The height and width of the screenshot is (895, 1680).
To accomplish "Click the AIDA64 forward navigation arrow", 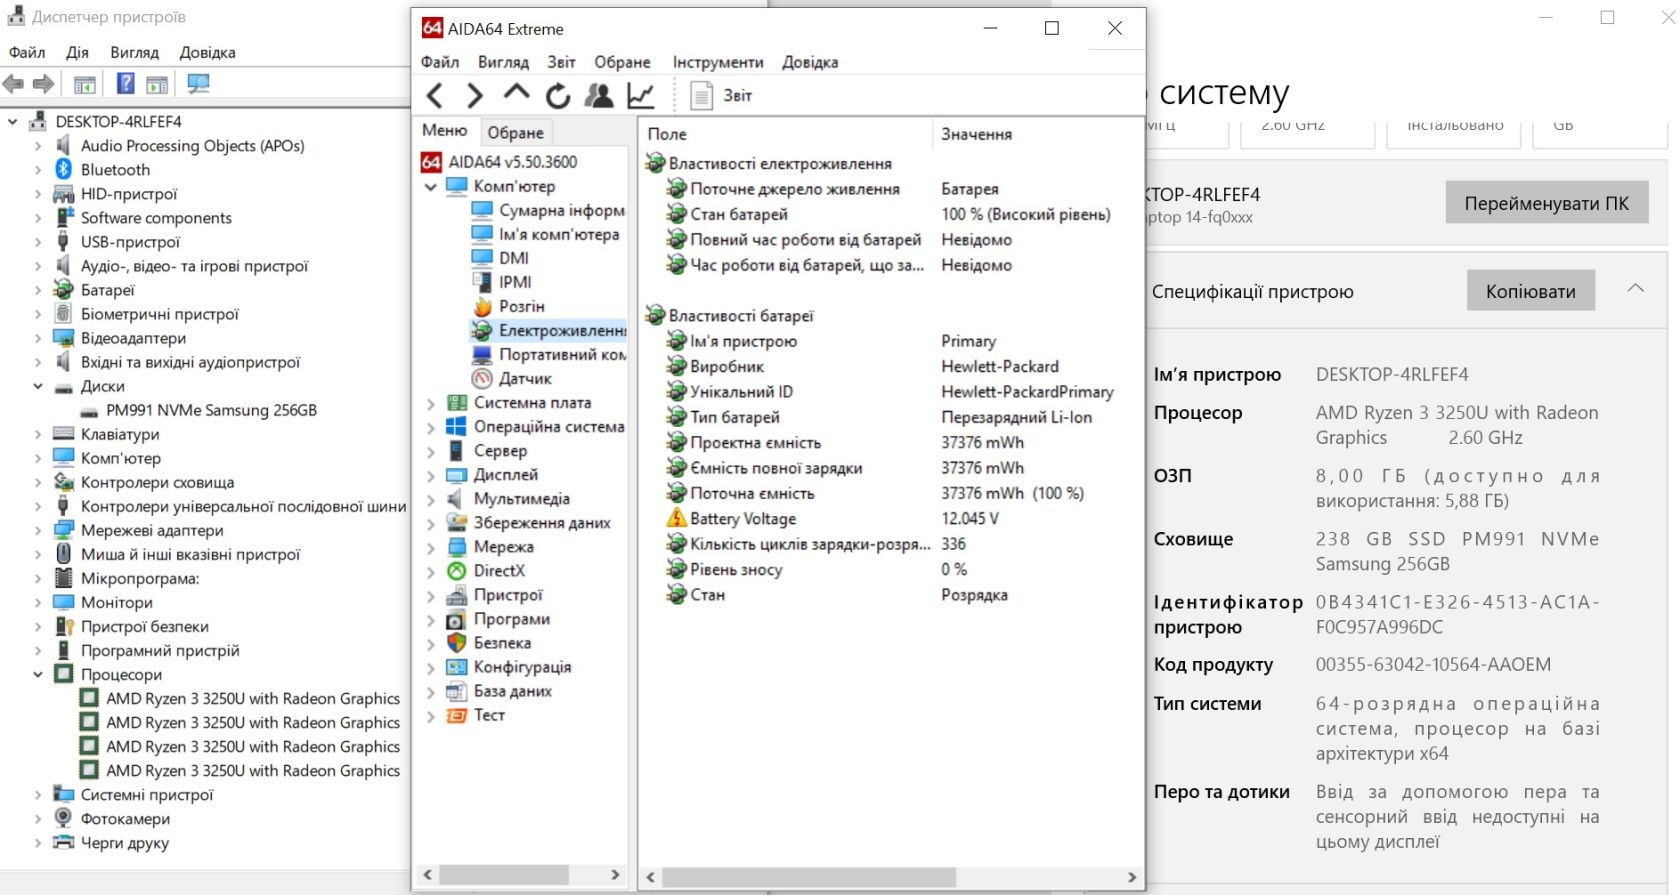I will click(475, 96).
